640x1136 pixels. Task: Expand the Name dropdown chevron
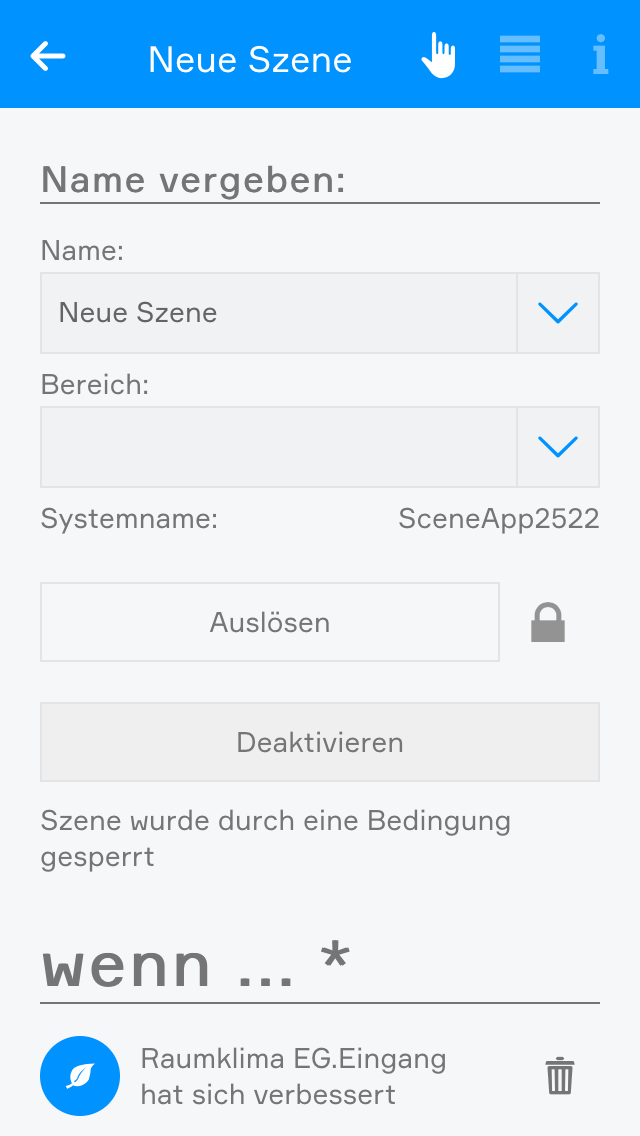pos(558,313)
